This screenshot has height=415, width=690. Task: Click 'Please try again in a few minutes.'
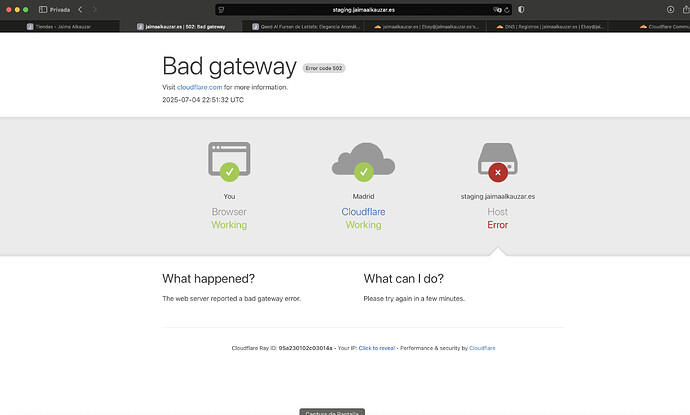click(414, 298)
